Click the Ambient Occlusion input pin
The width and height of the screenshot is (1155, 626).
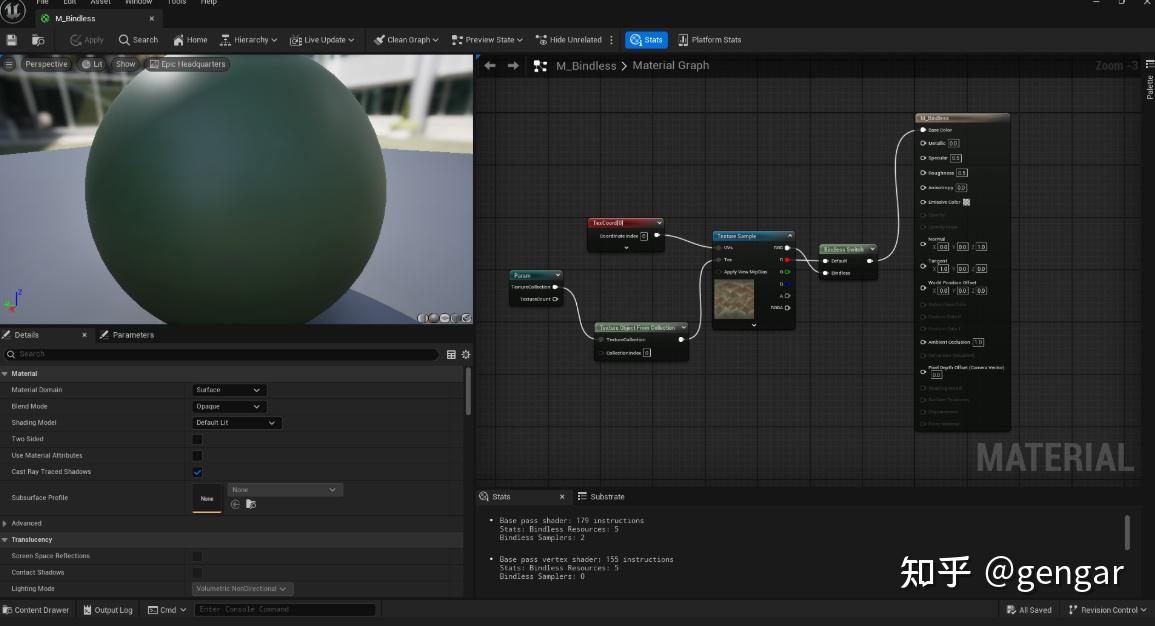[923, 342]
